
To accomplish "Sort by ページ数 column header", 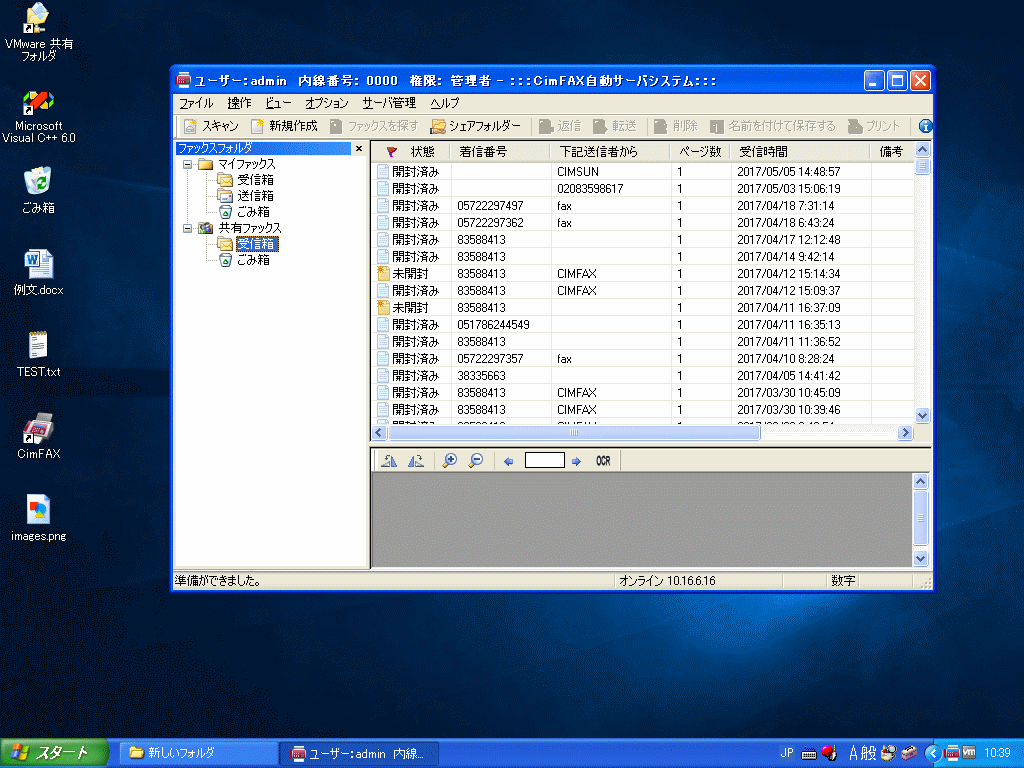I will pyautogui.click(x=700, y=152).
